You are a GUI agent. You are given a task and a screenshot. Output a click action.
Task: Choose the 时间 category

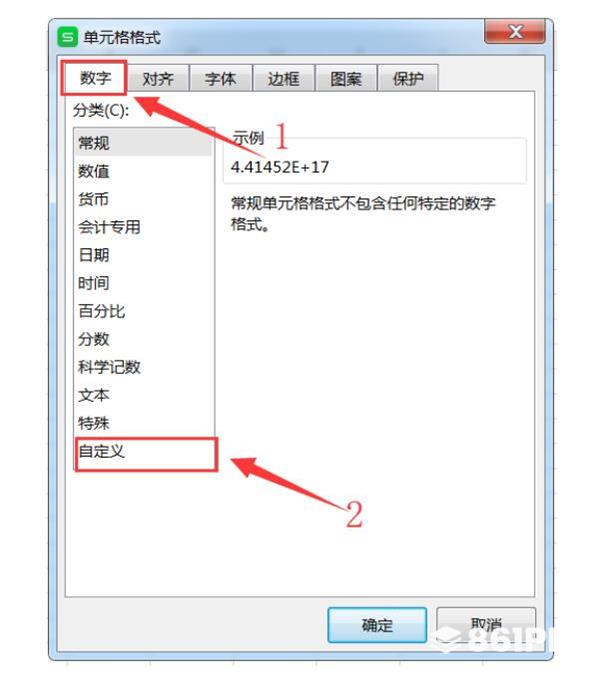point(144,283)
